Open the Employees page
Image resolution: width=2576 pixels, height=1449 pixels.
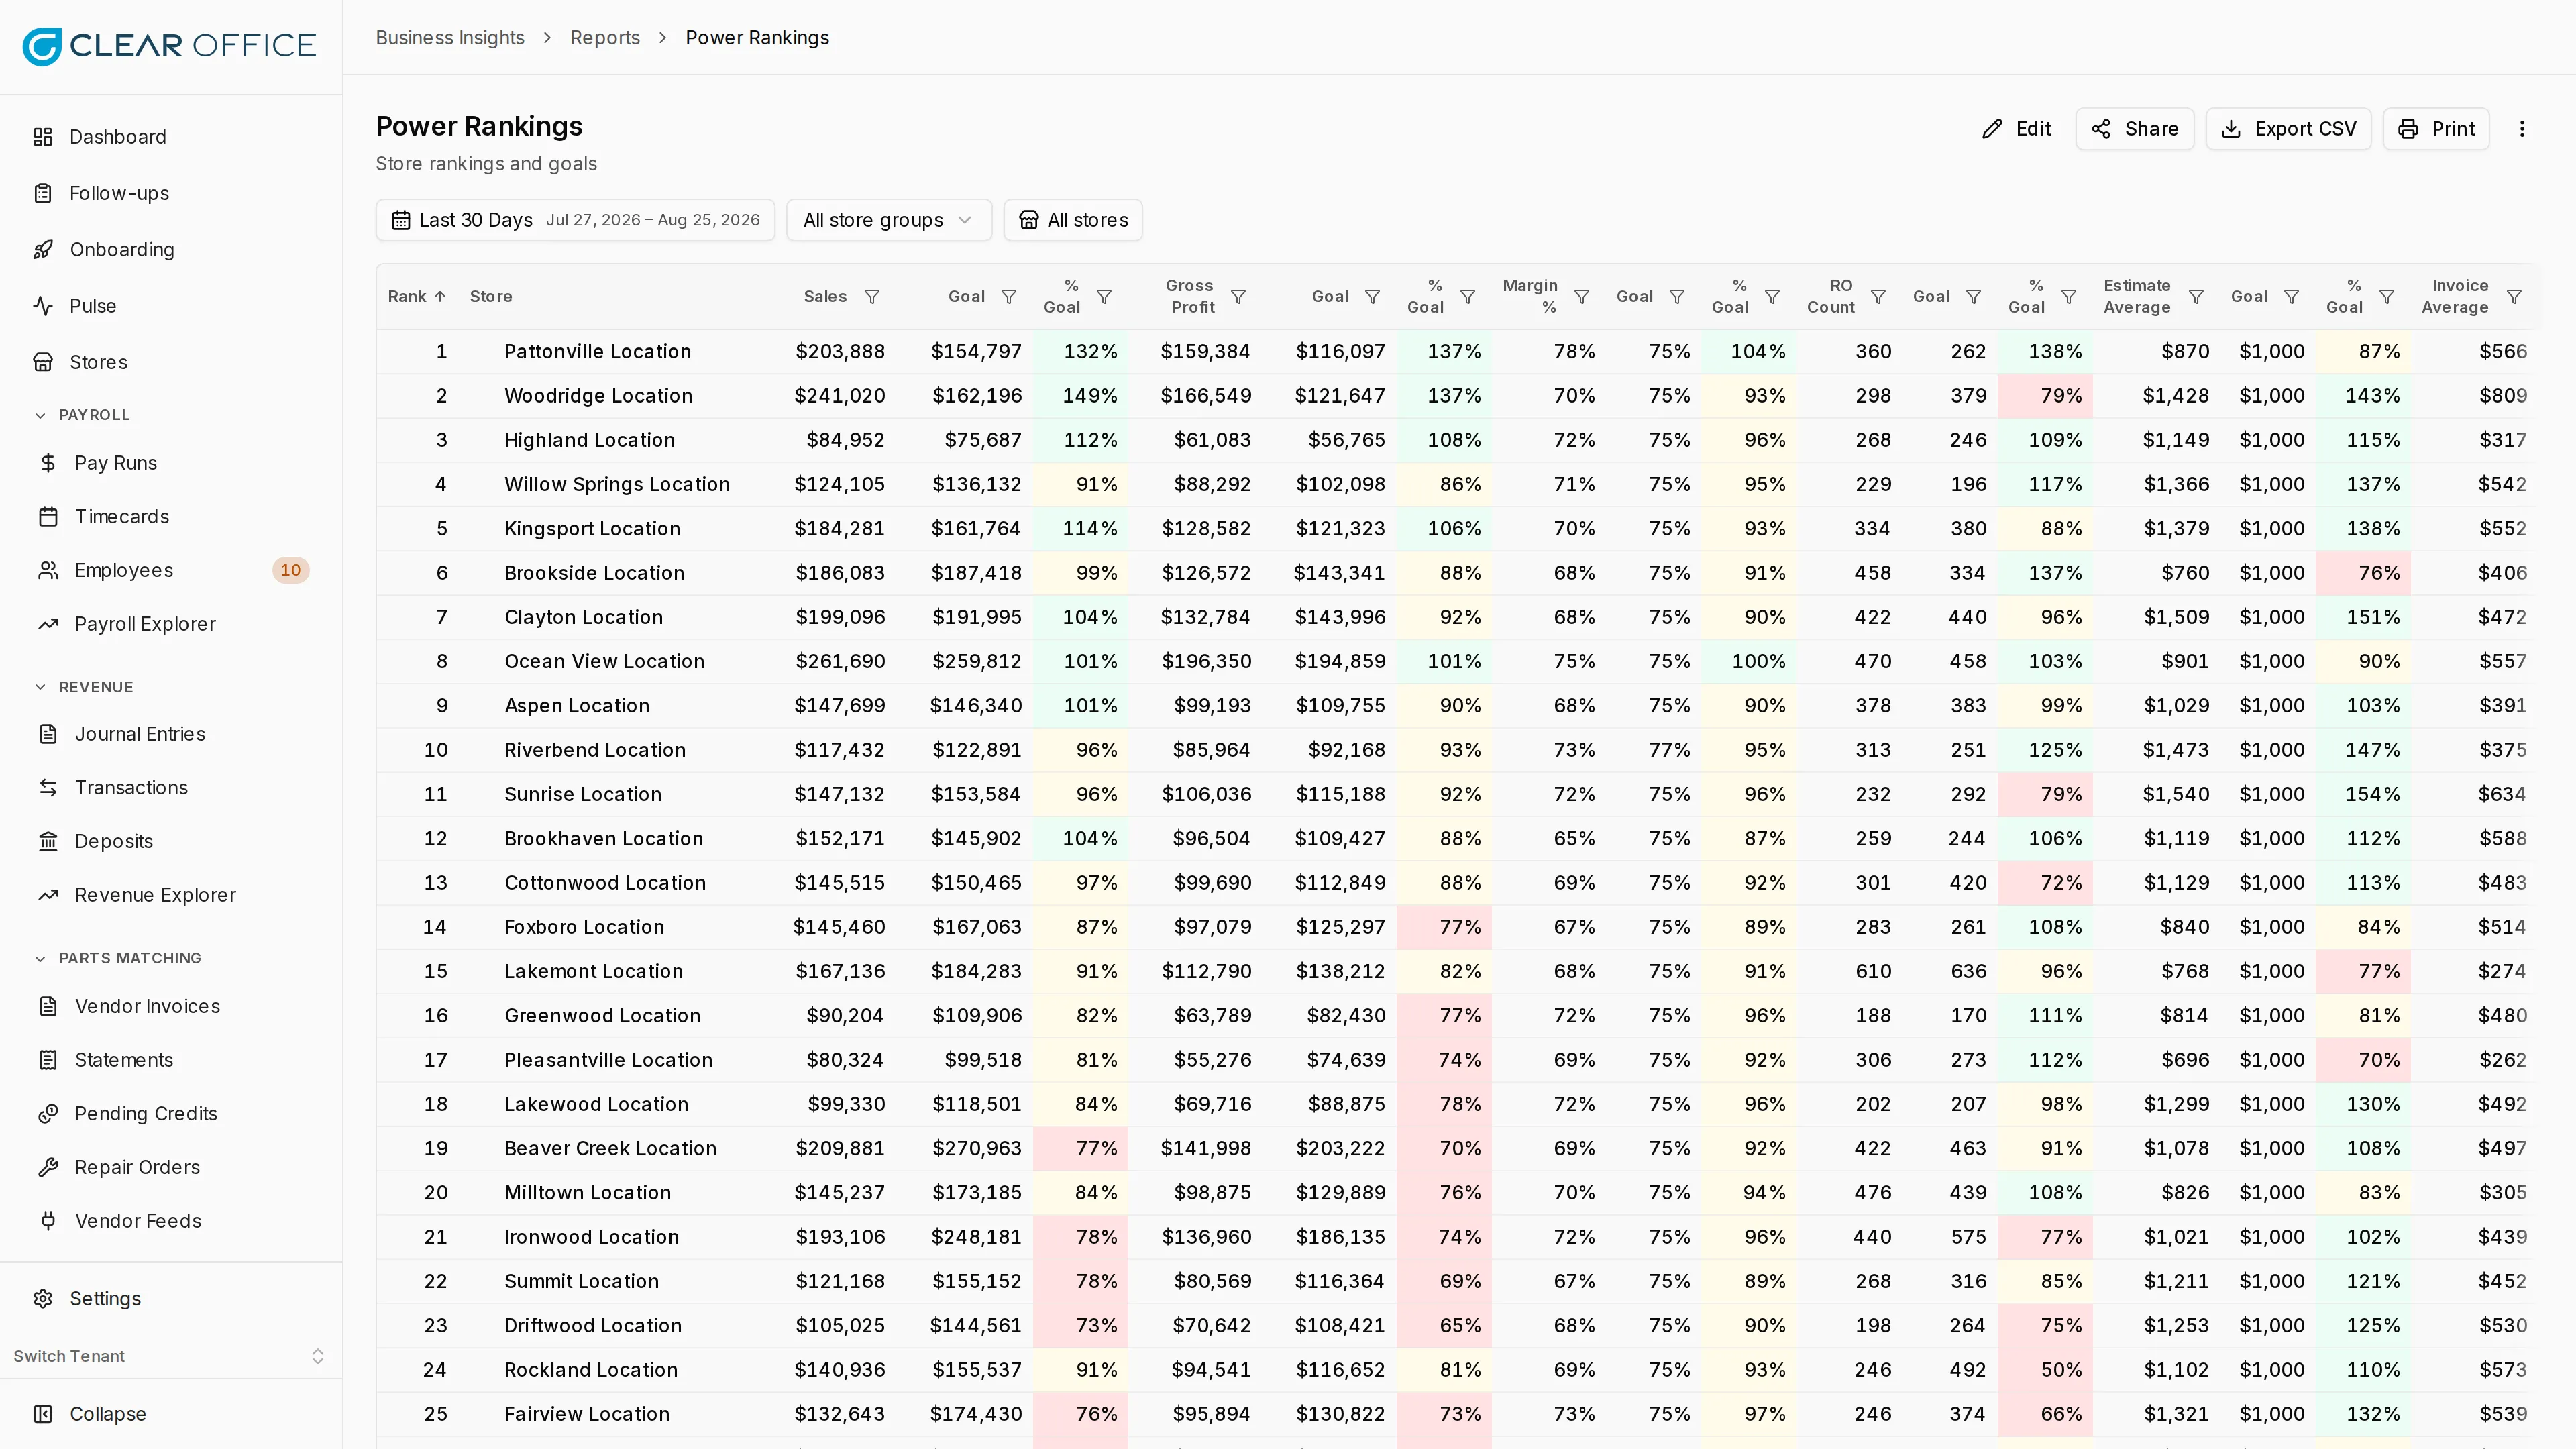[171, 570]
